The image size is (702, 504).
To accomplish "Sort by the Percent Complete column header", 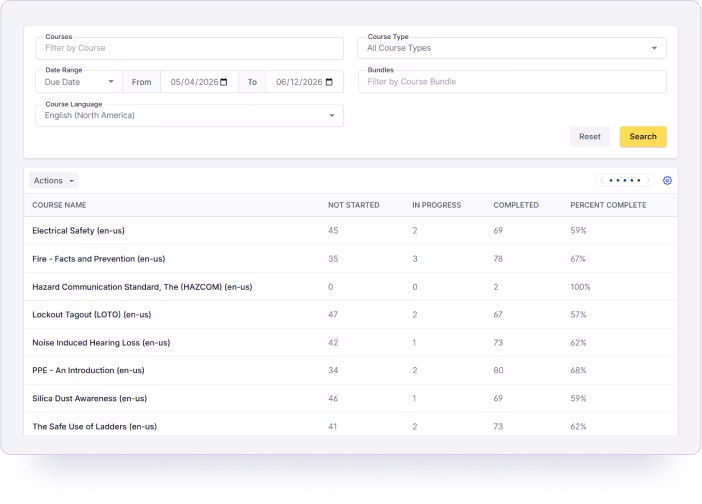I will 608,205.
